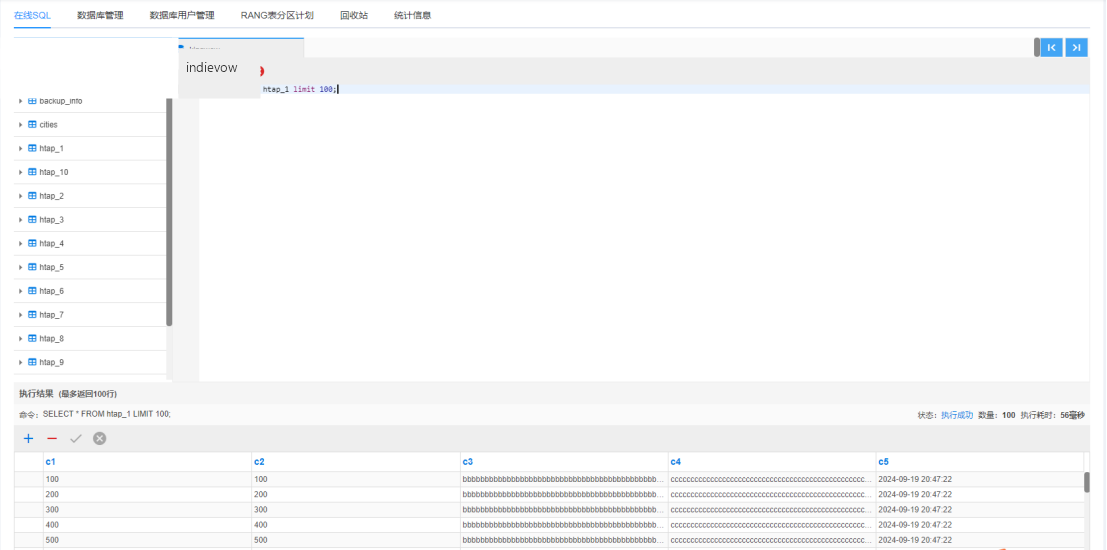Screen dimensions: 1107x550
Task: Select the htap_7 table name
Action: [x=52, y=315]
